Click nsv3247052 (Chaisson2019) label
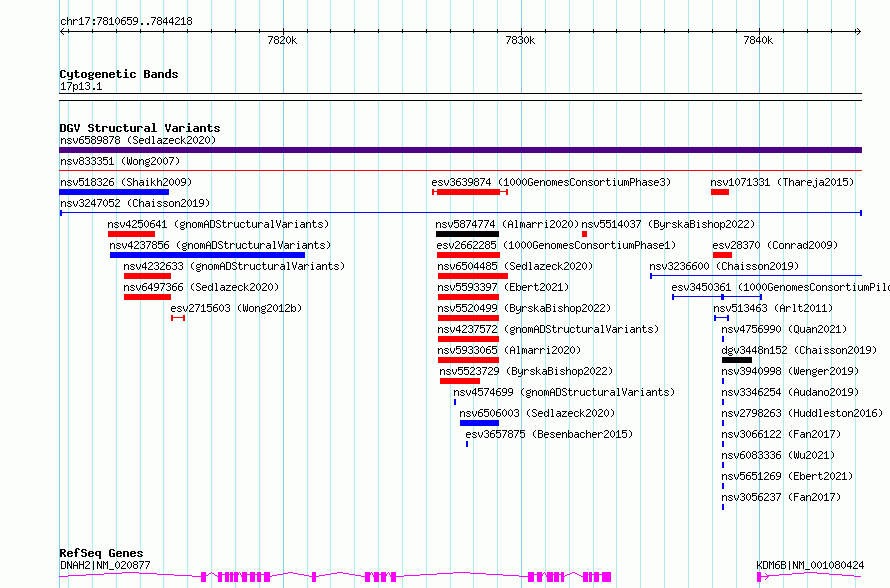 pyautogui.click(x=135, y=203)
